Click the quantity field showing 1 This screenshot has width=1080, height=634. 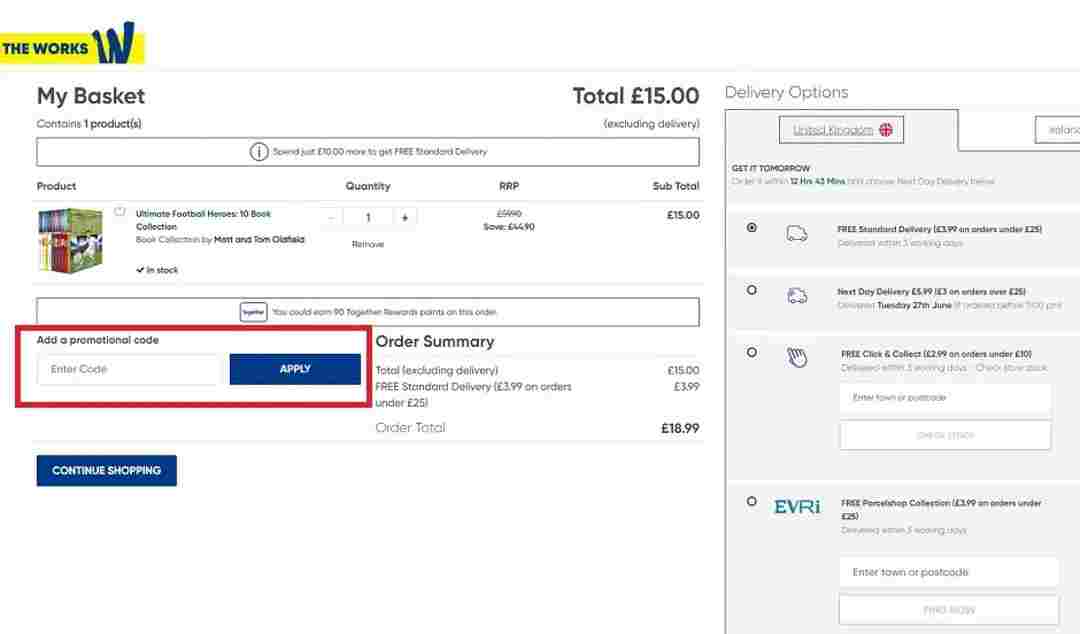[x=368, y=218]
